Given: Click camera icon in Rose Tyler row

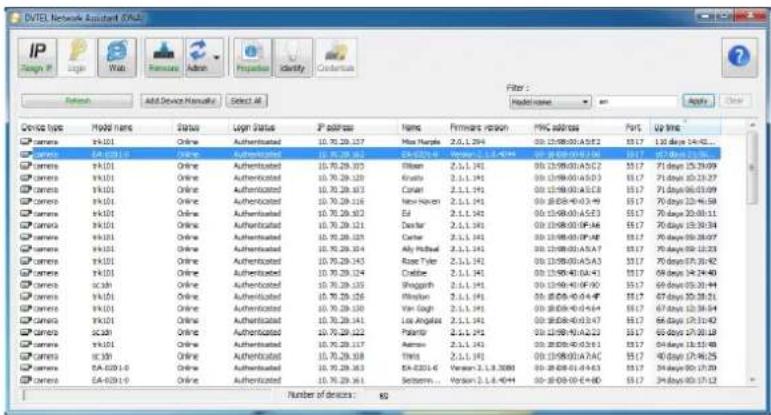Looking at the screenshot, I should pos(26,261).
